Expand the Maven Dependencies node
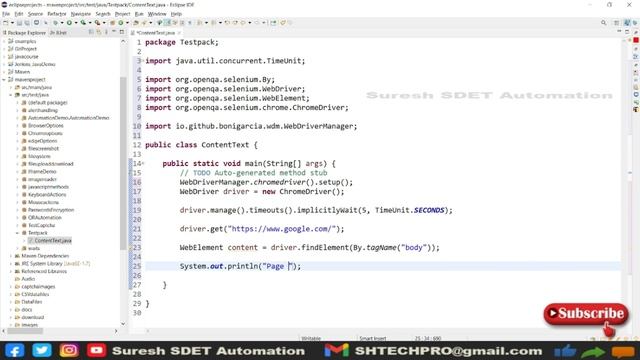 (11, 256)
